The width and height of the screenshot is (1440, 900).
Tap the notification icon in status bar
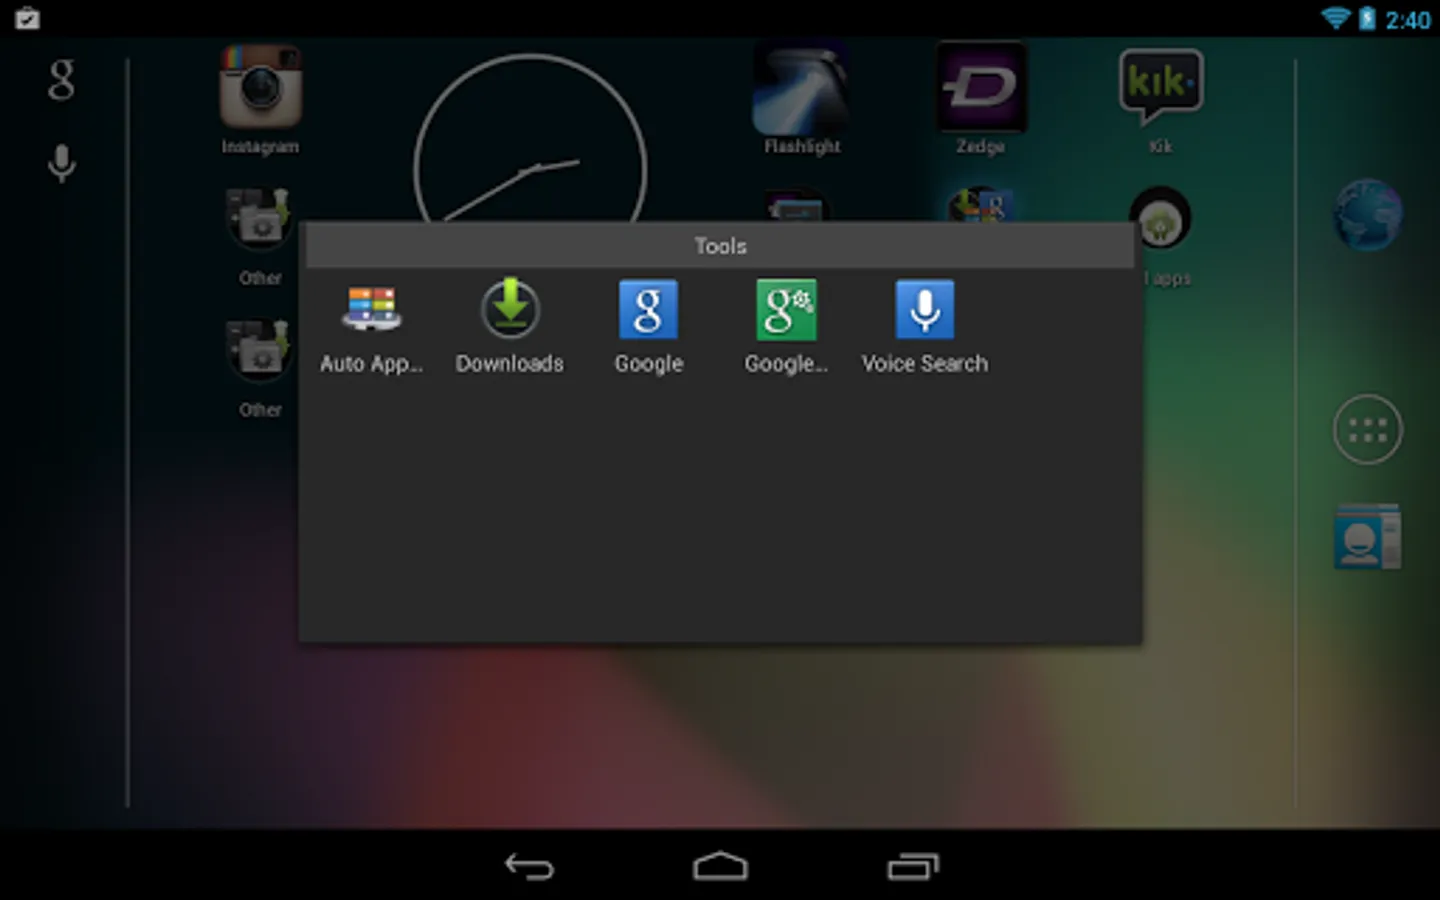click(x=28, y=18)
